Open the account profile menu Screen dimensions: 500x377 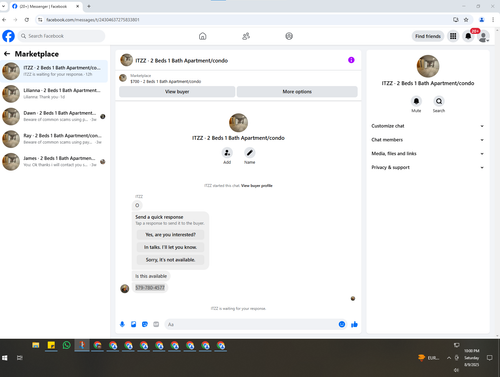pyautogui.click(x=483, y=36)
